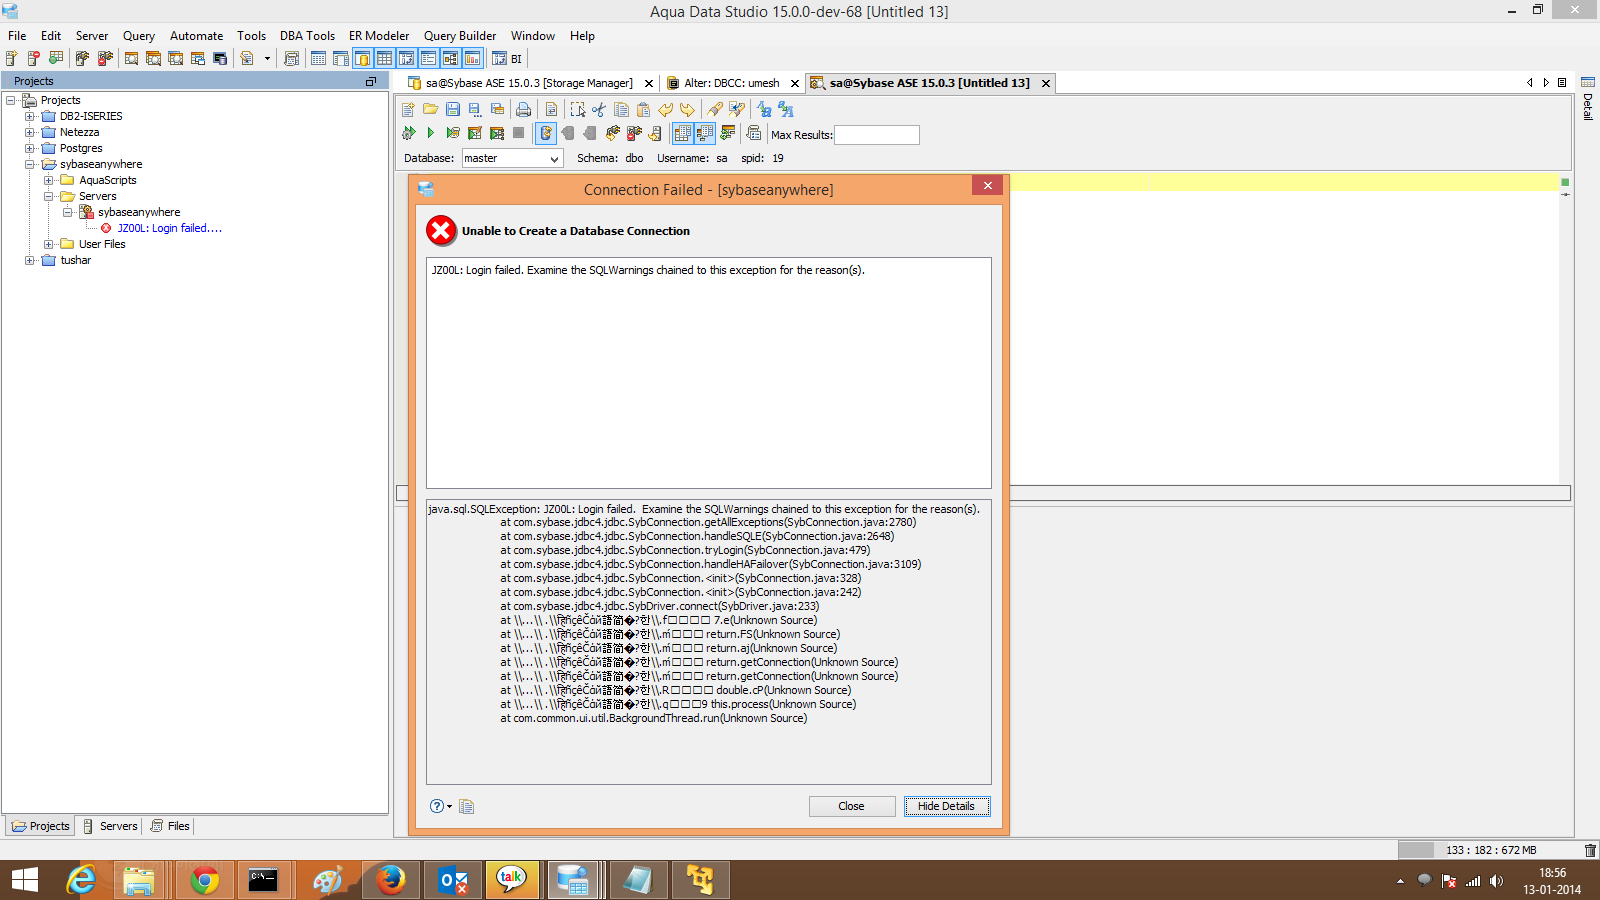Click the Redo arrow icon
This screenshot has width=1600, height=900.
tap(687, 110)
